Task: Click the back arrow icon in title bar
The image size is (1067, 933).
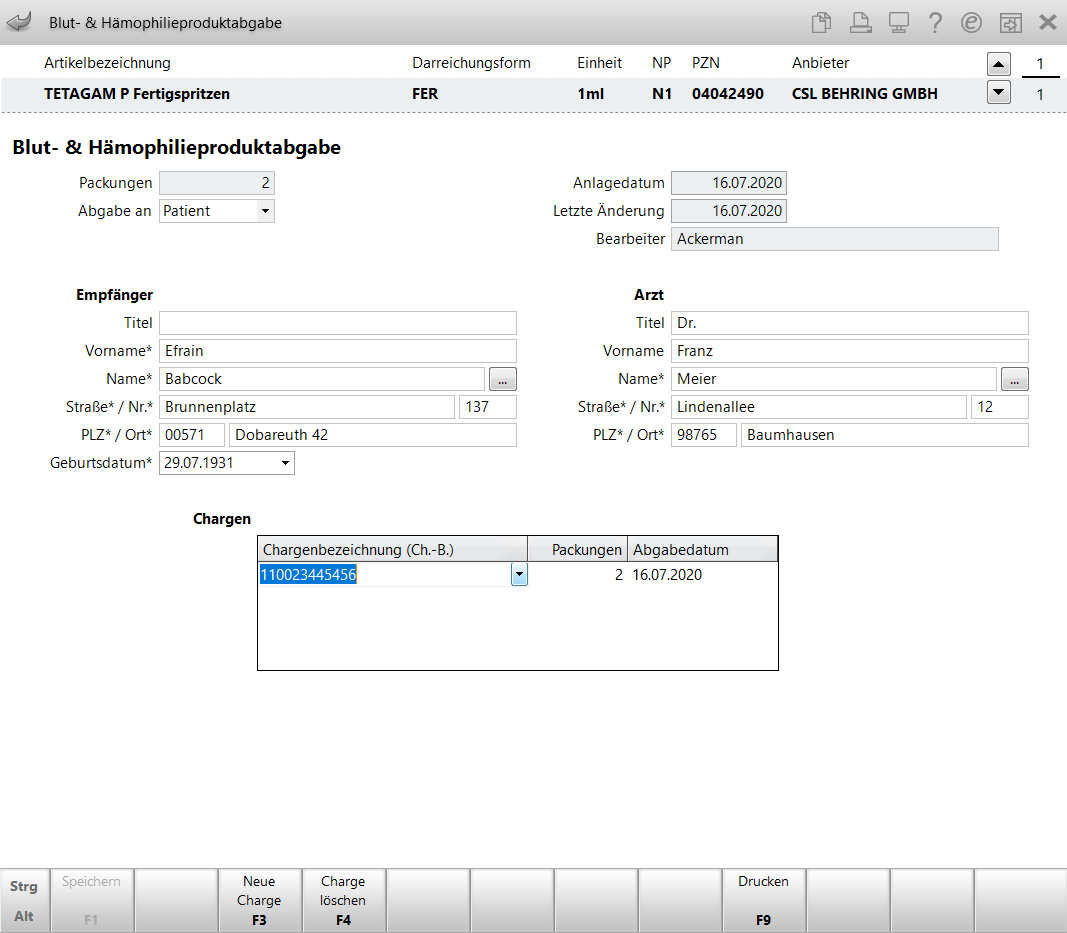Action: coord(19,22)
